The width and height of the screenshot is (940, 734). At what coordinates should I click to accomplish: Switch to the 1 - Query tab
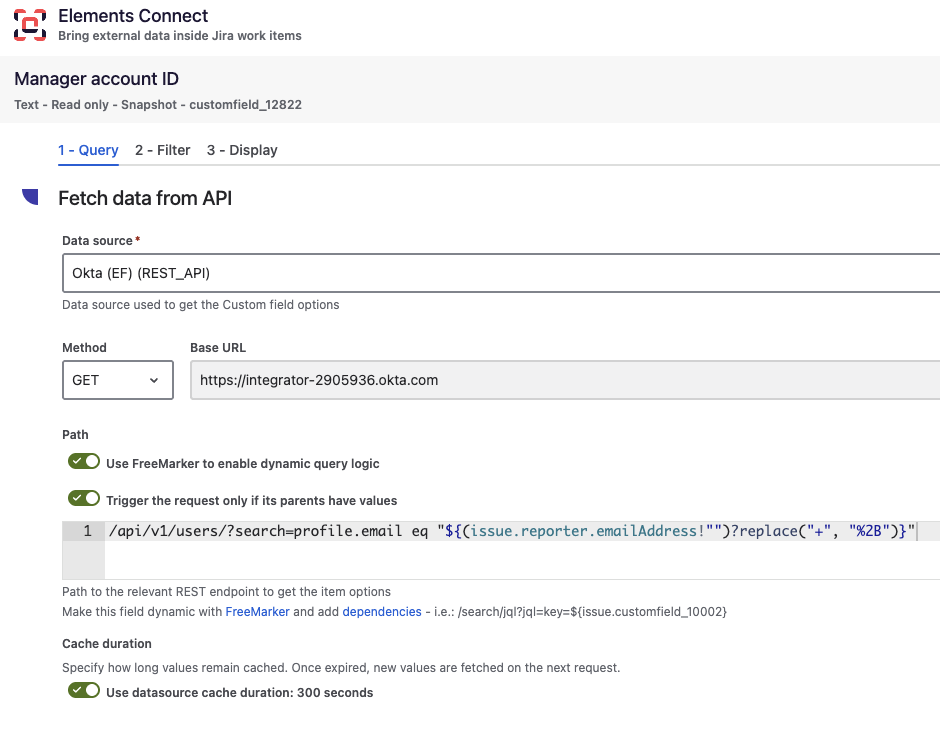pyautogui.click(x=88, y=150)
